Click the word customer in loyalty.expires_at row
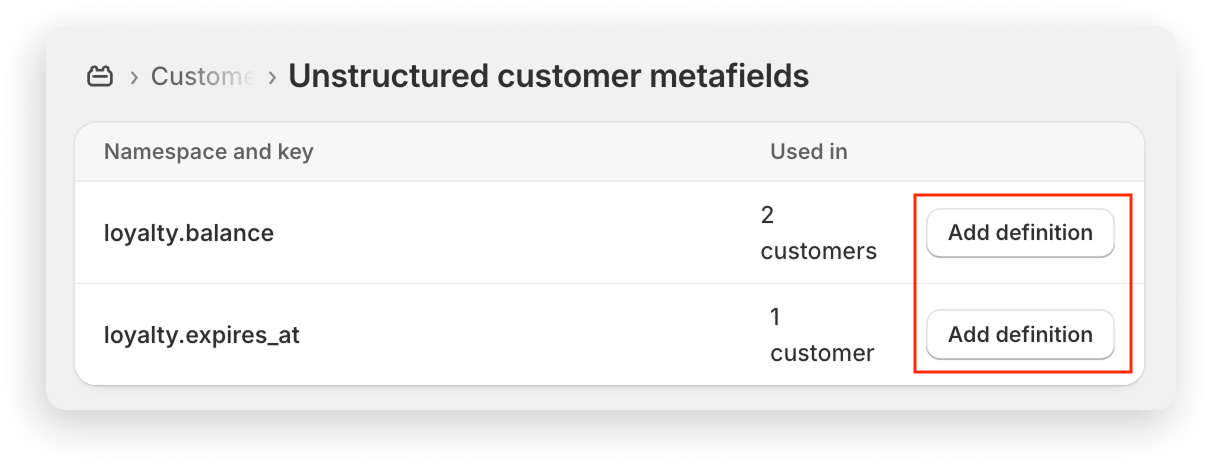The width and height of the screenshot is (1210, 464). [x=822, y=353]
